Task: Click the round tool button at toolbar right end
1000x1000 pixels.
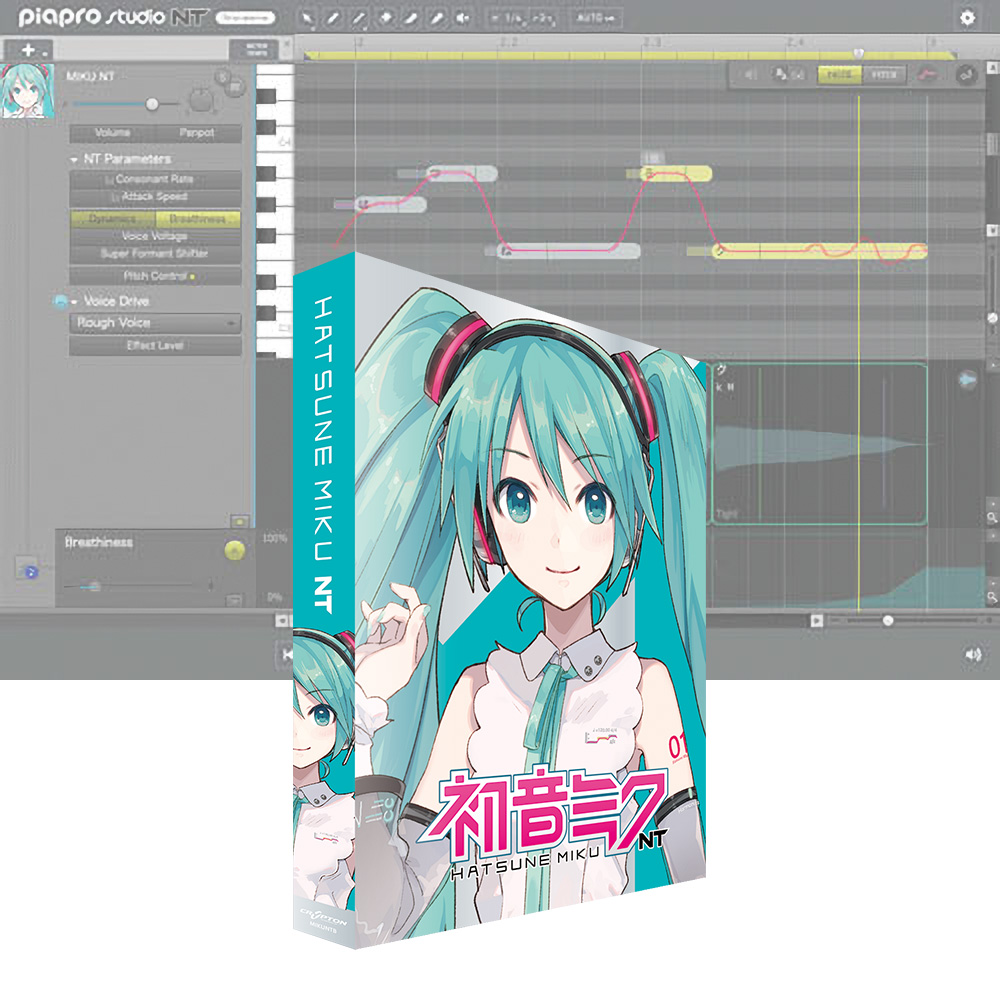Action: pyautogui.click(x=967, y=75)
